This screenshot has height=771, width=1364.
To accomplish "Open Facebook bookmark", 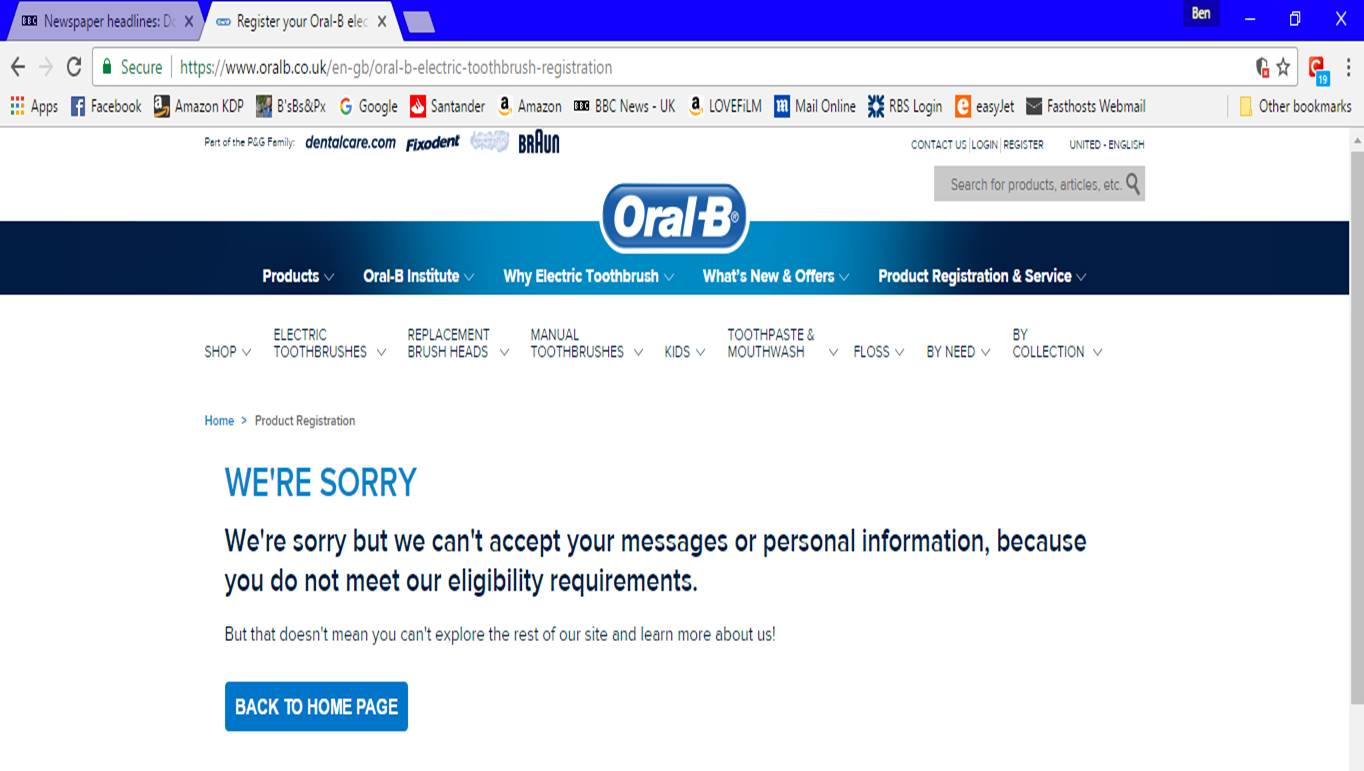I will 106,106.
